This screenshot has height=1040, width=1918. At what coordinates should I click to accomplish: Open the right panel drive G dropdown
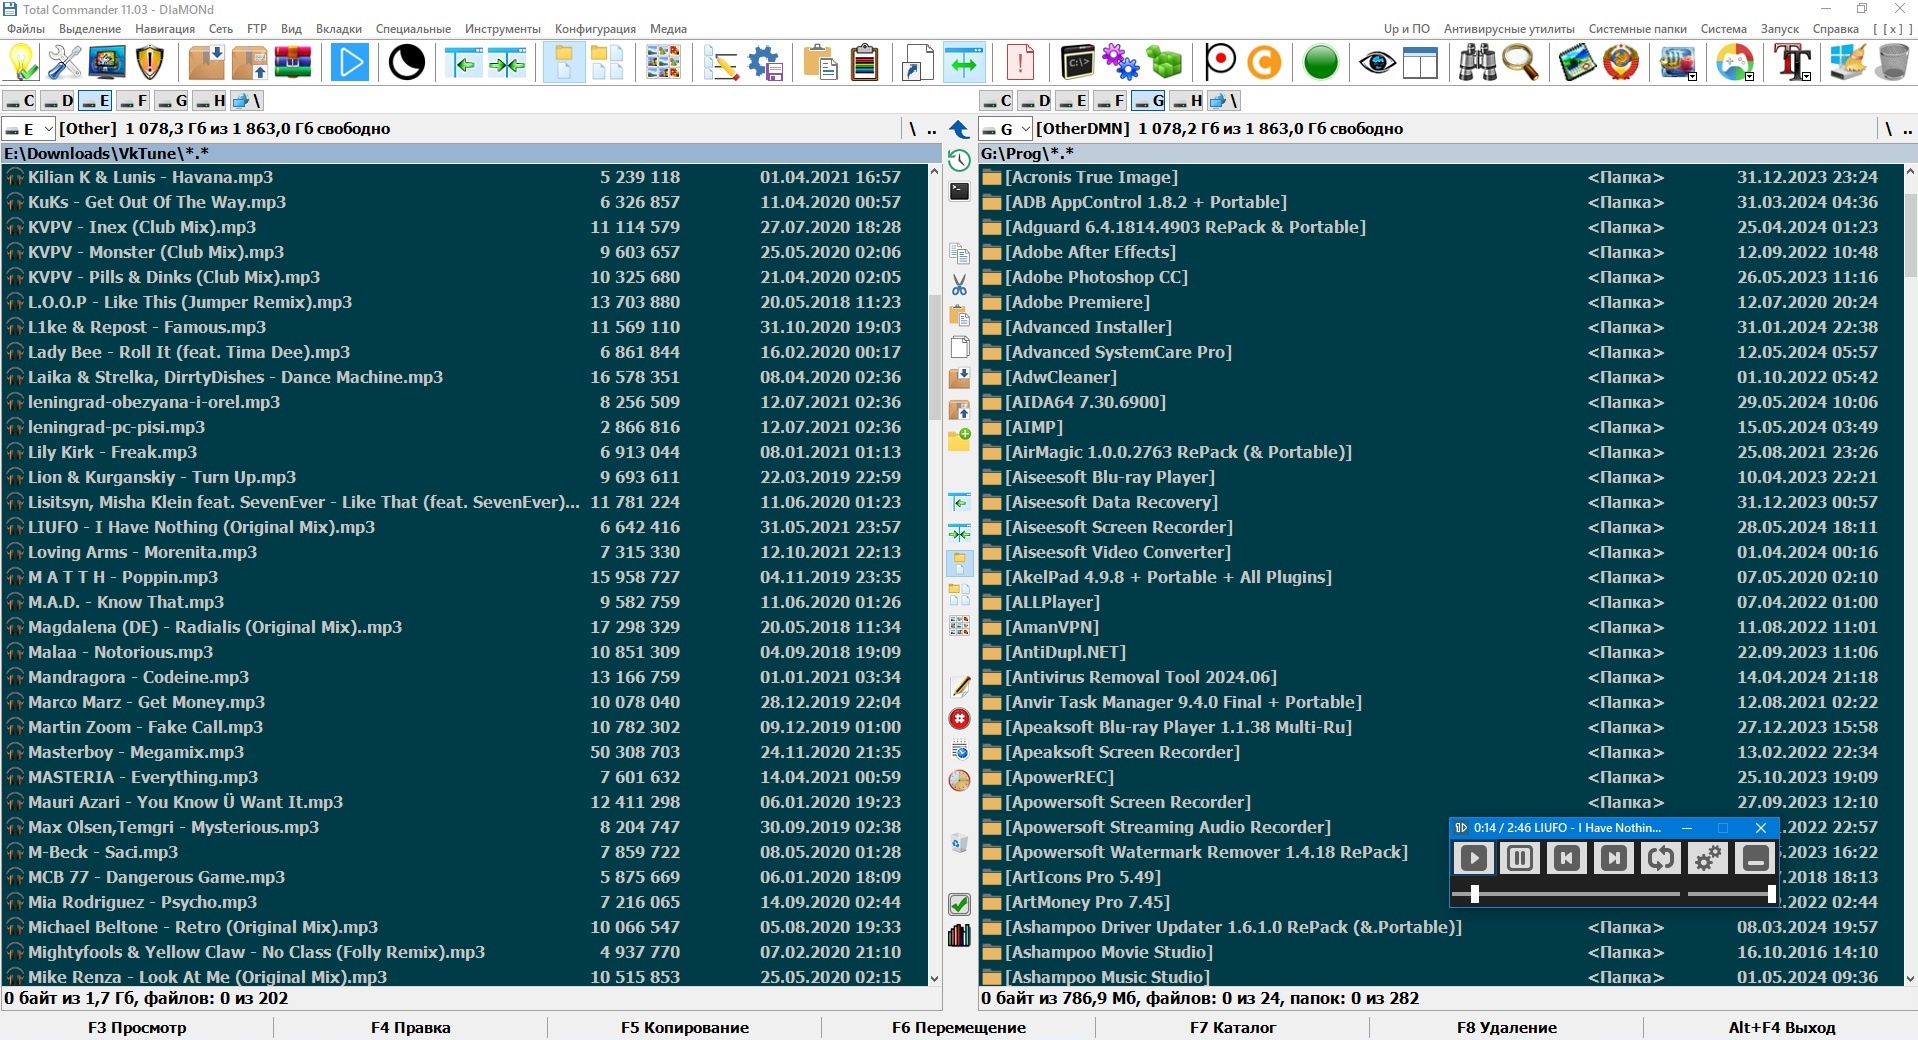1006,129
